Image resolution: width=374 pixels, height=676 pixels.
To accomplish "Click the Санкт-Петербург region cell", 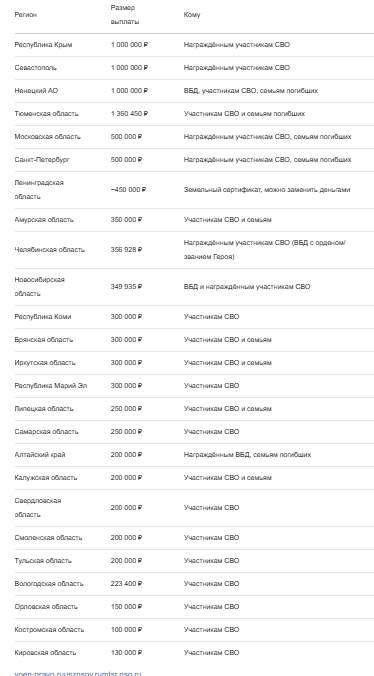I will [42, 160].
